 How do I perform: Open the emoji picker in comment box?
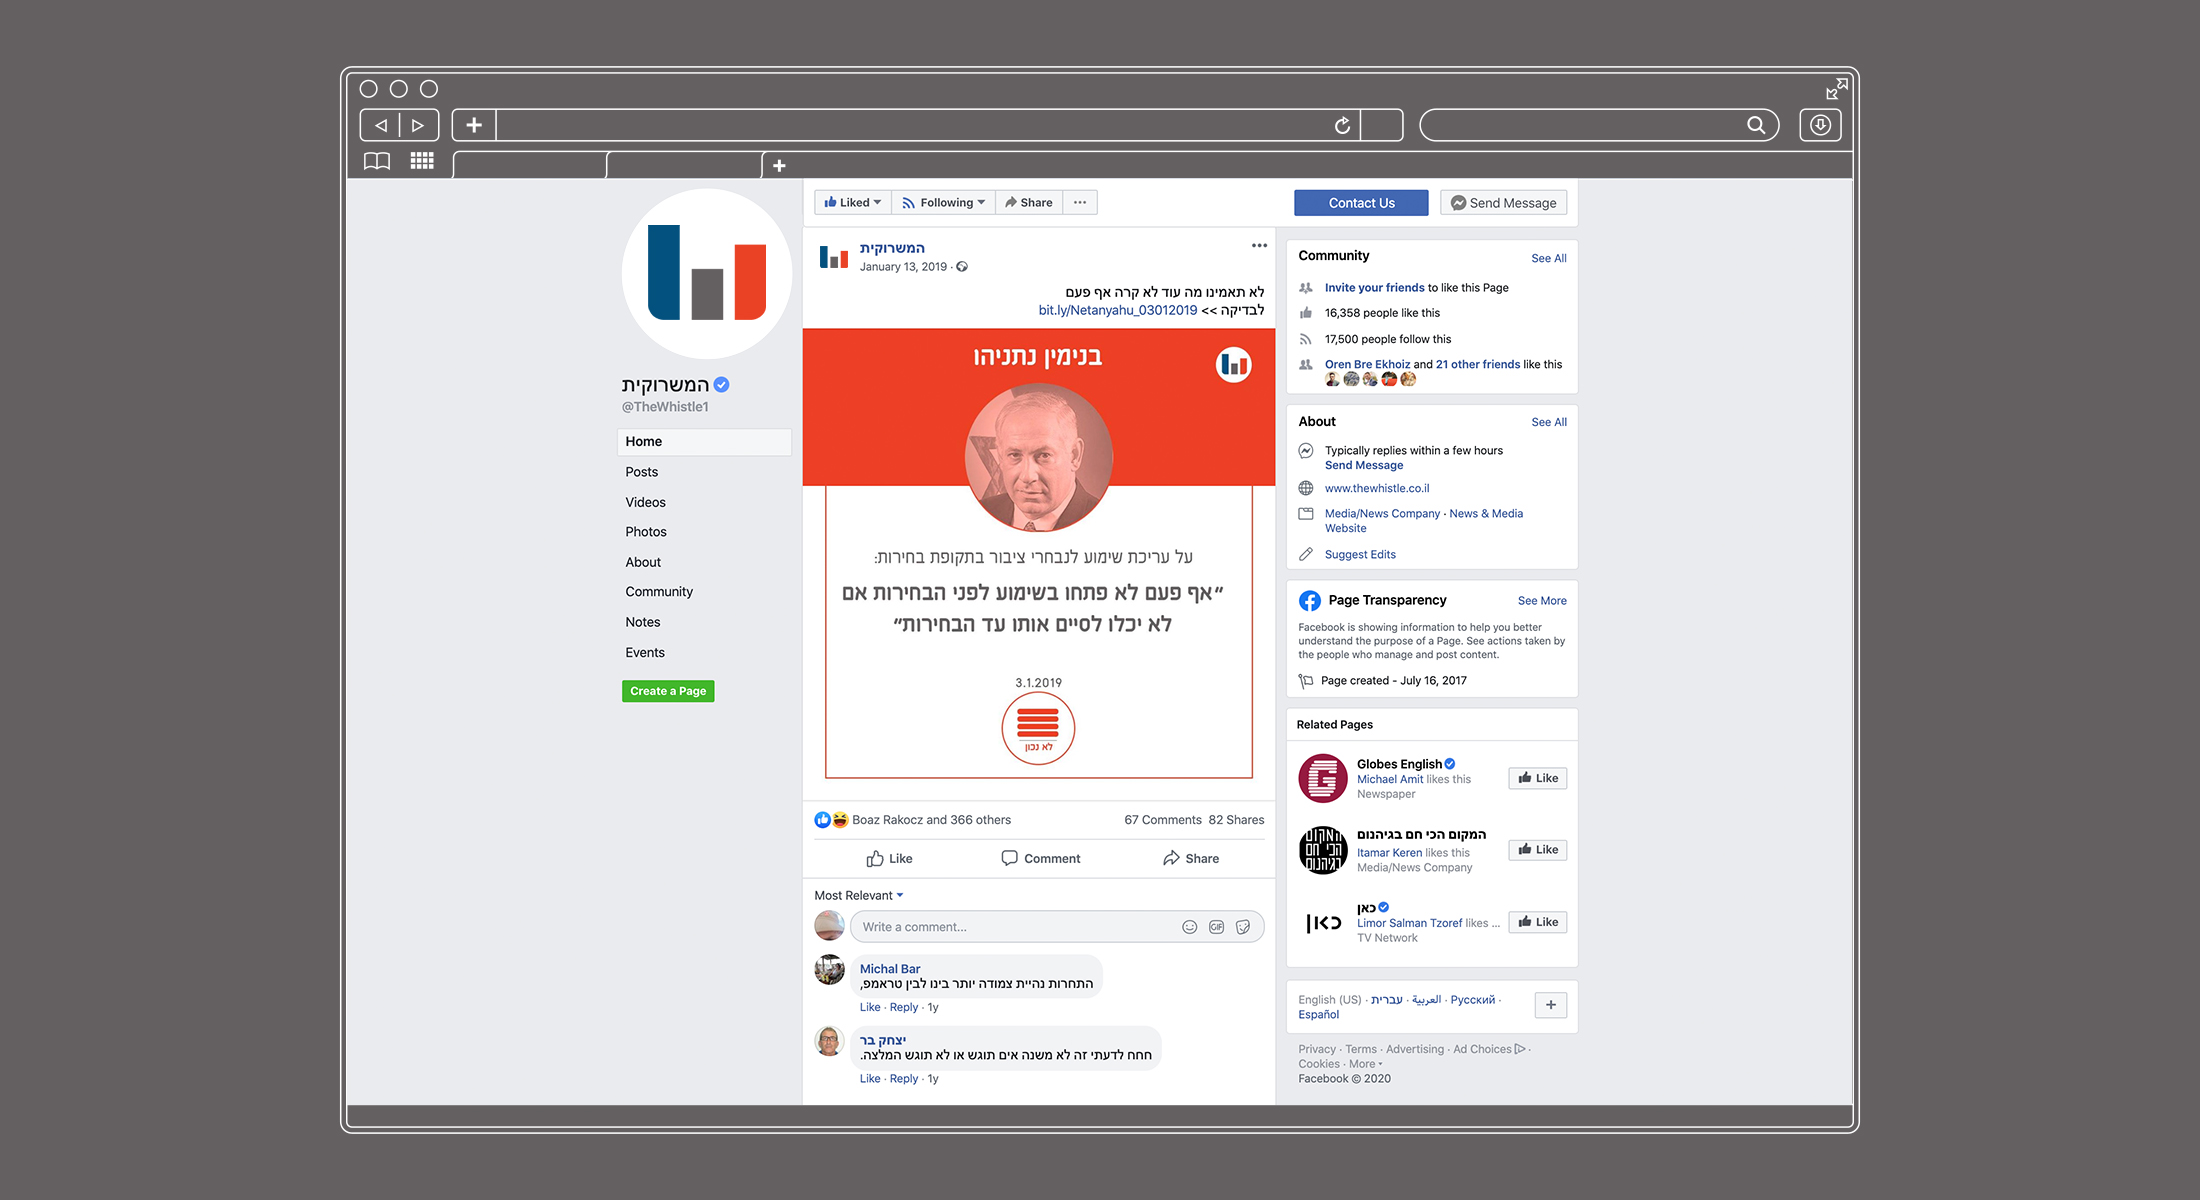click(1189, 927)
